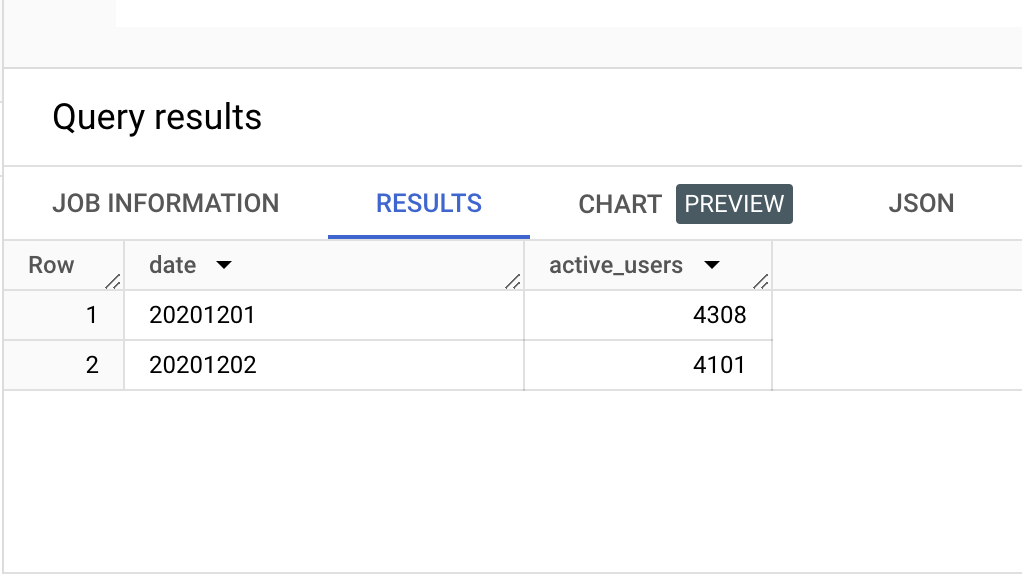Open the date column dropdown arrow
The width and height of the screenshot is (1022, 574).
click(224, 265)
